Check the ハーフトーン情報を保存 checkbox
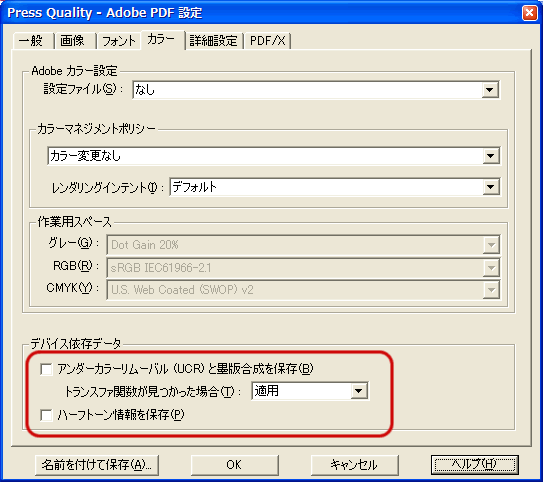The width and height of the screenshot is (543, 482). tap(46, 415)
